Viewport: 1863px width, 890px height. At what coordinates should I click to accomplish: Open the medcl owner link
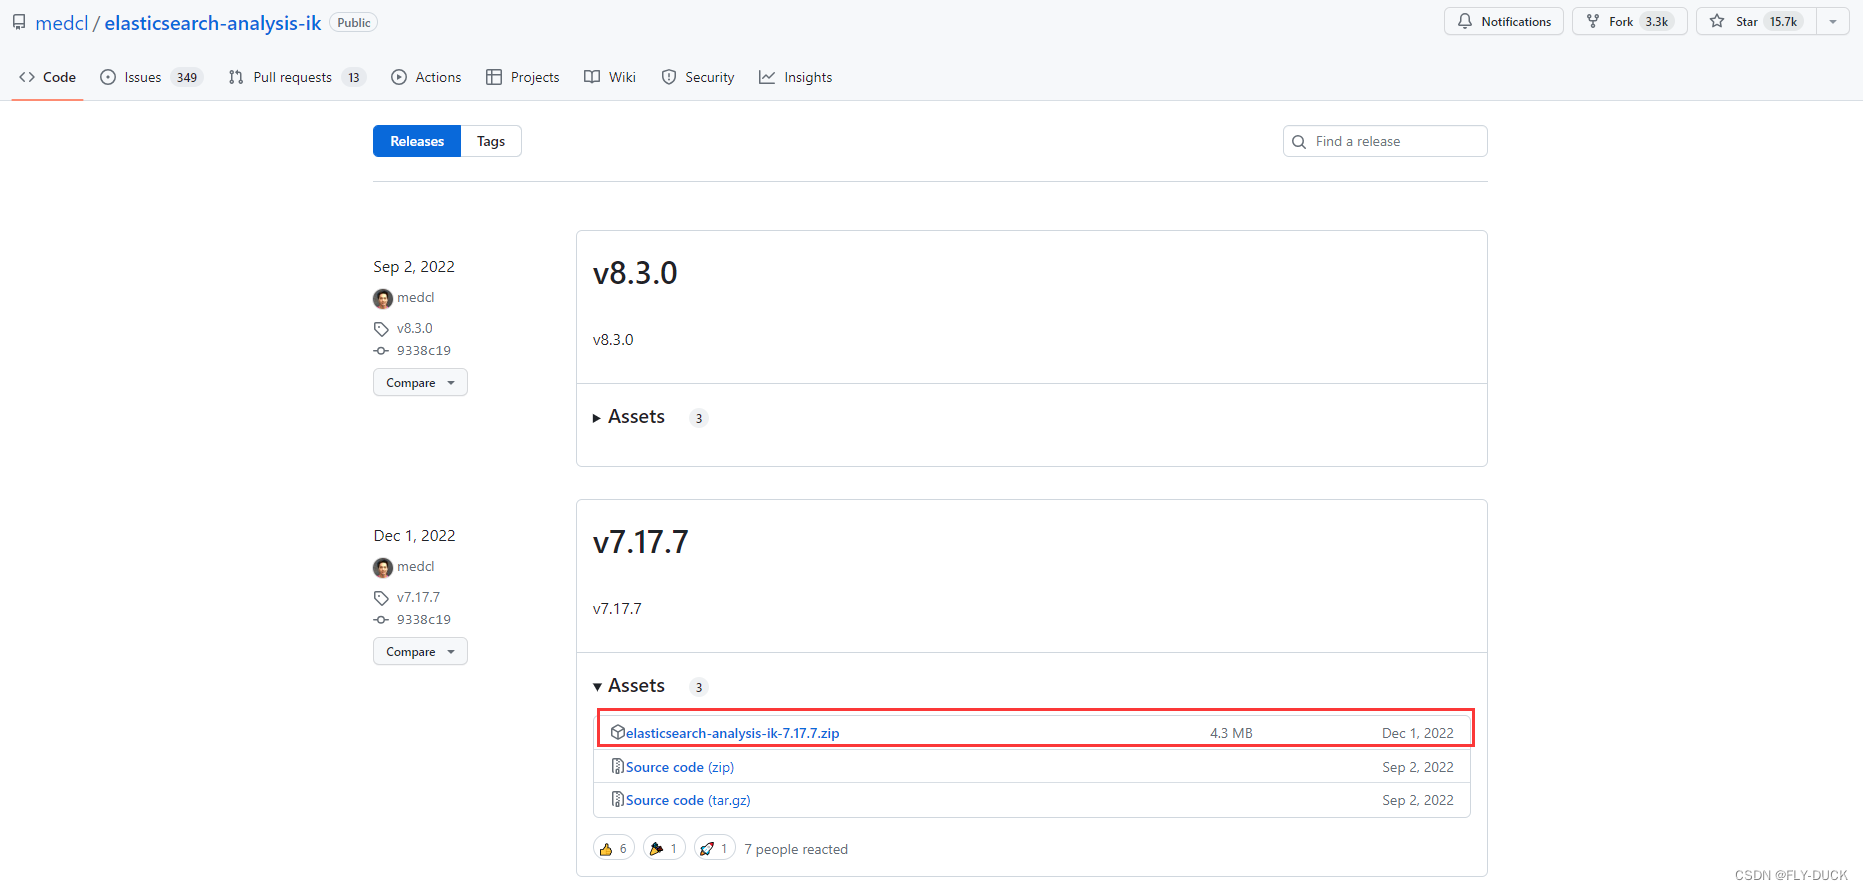[x=62, y=23]
